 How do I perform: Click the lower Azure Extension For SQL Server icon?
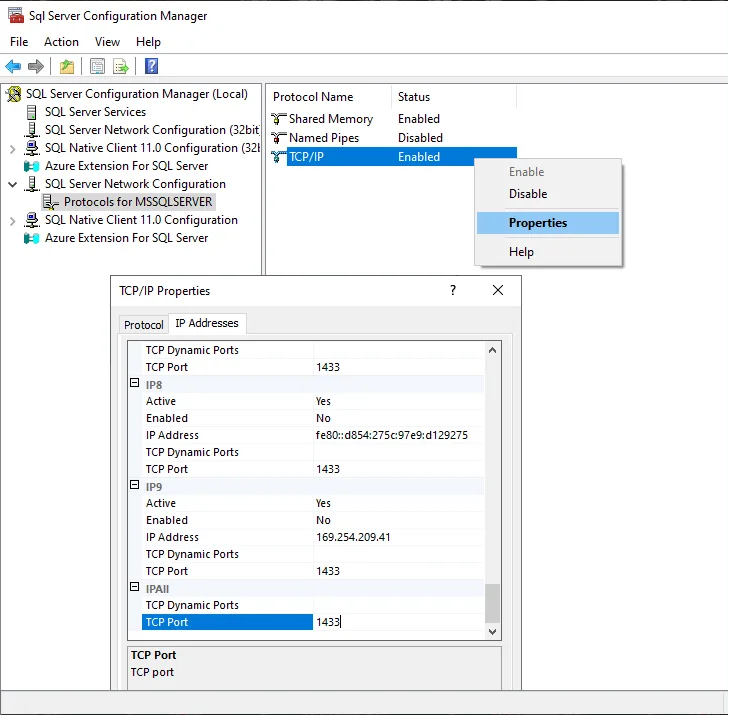coord(32,238)
